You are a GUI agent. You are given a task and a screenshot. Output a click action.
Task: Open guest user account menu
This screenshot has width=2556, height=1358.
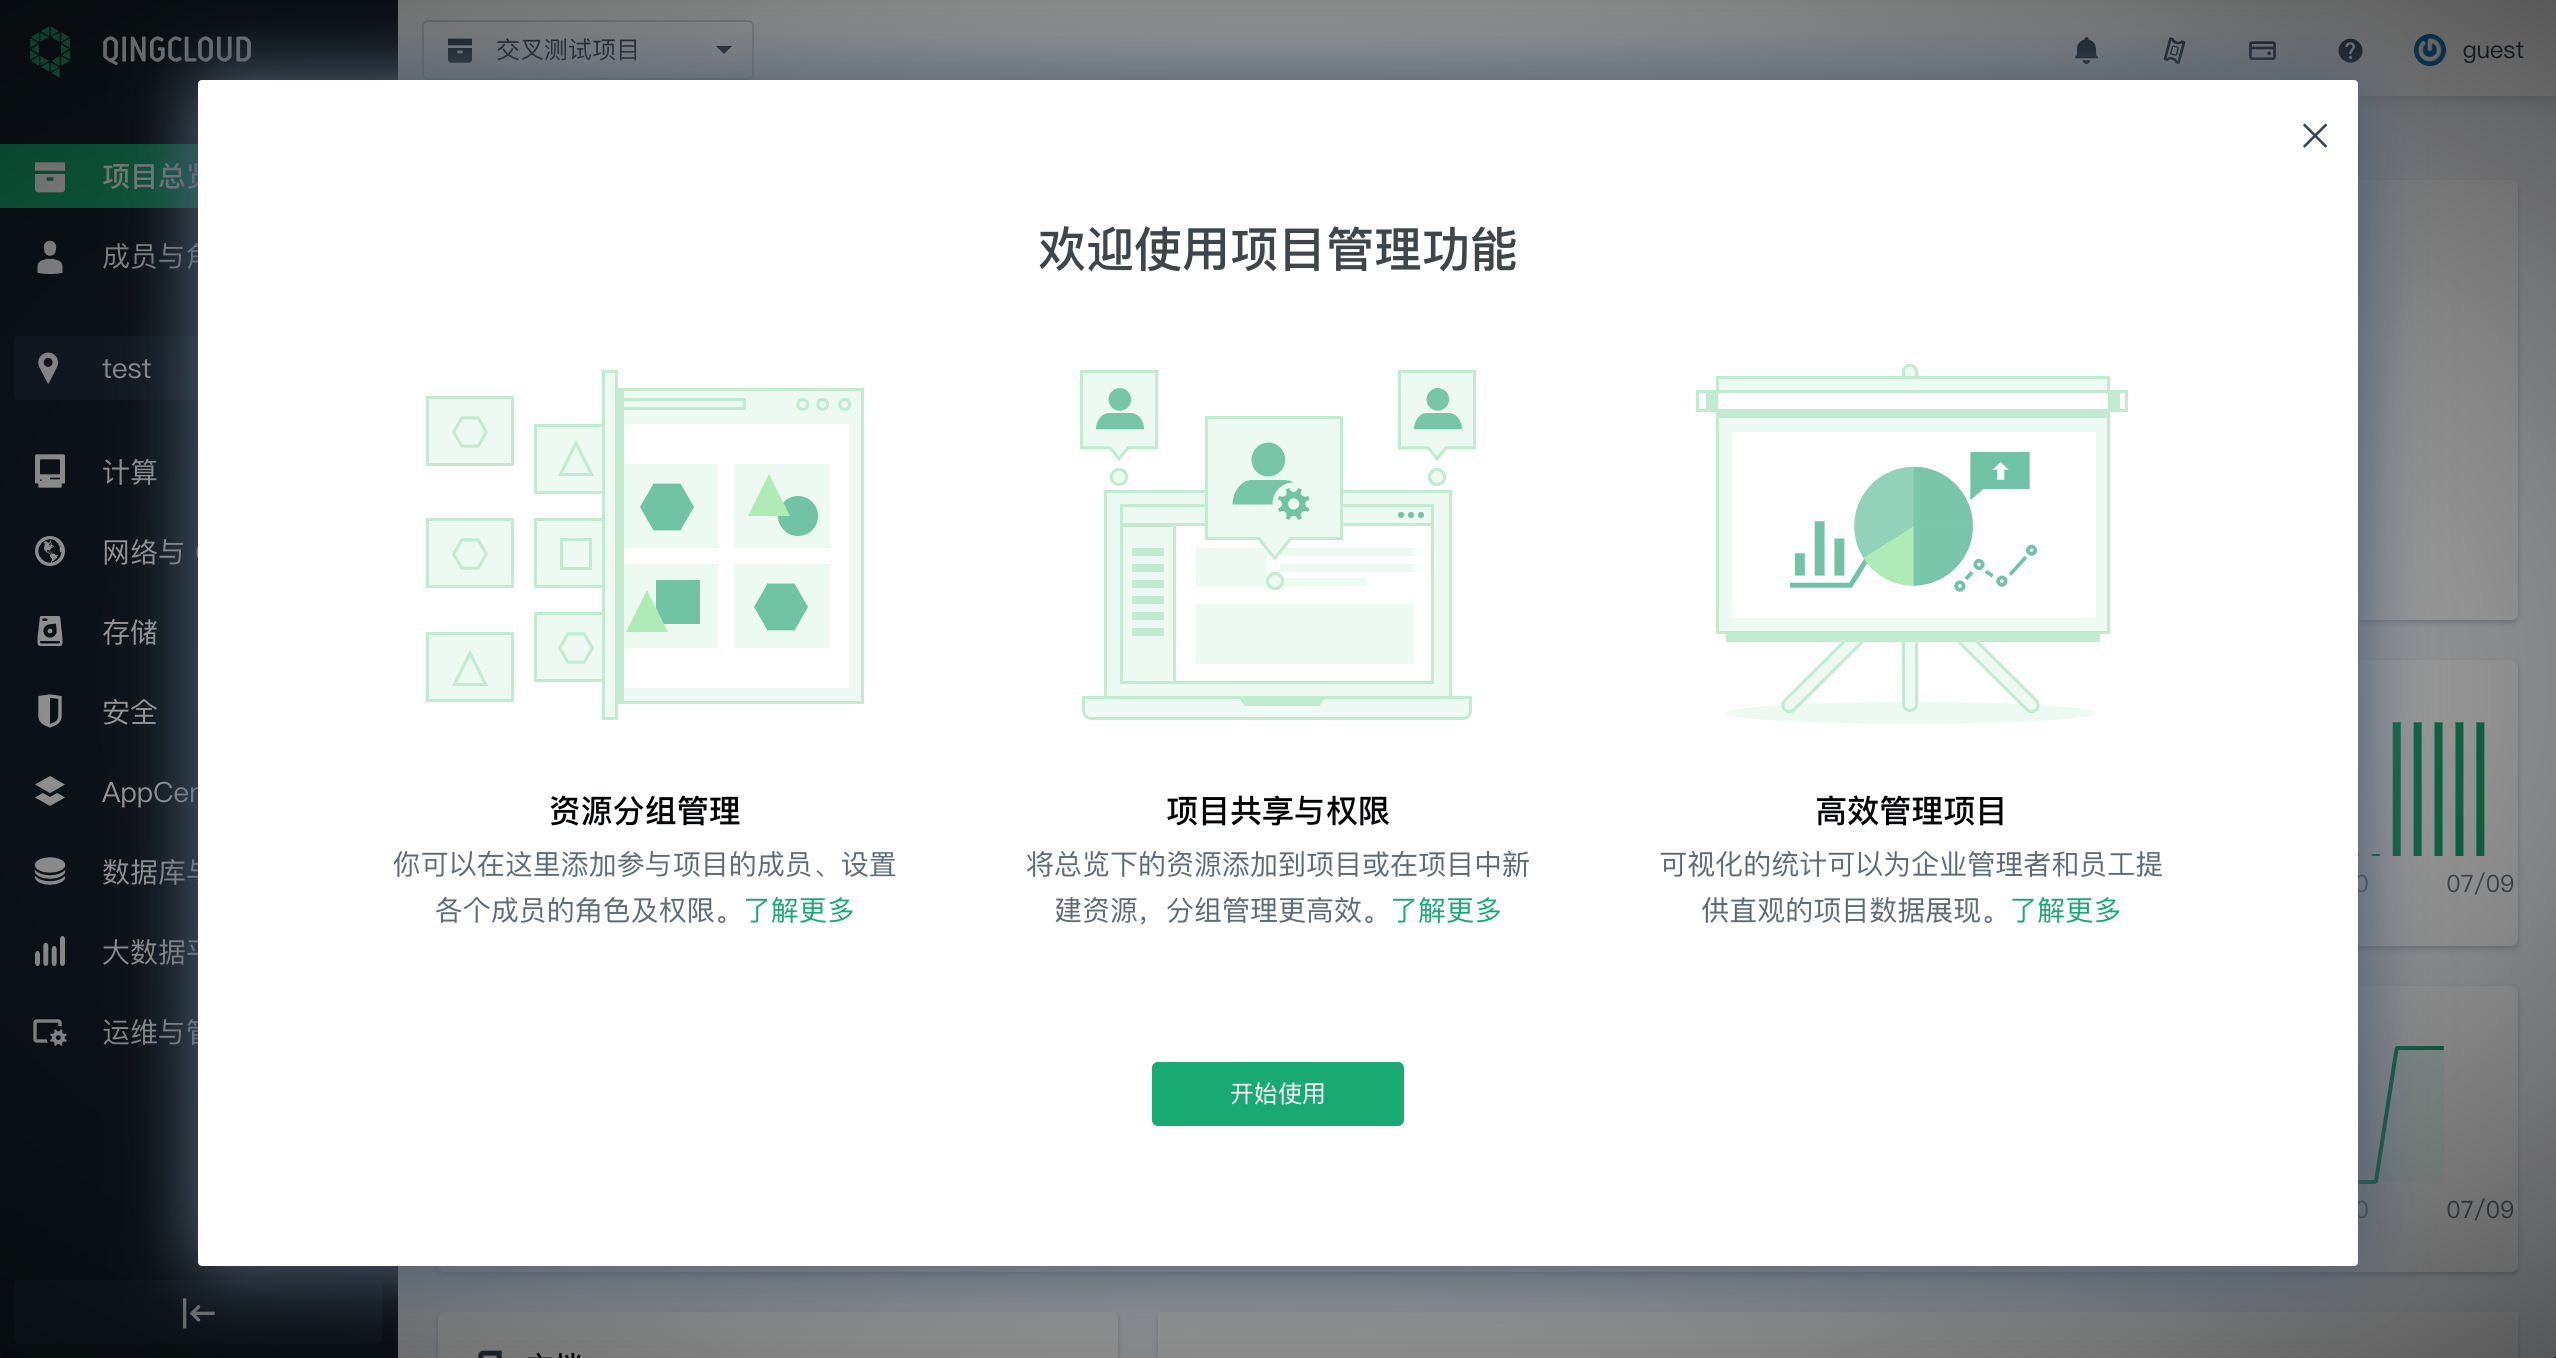coord(2491,50)
